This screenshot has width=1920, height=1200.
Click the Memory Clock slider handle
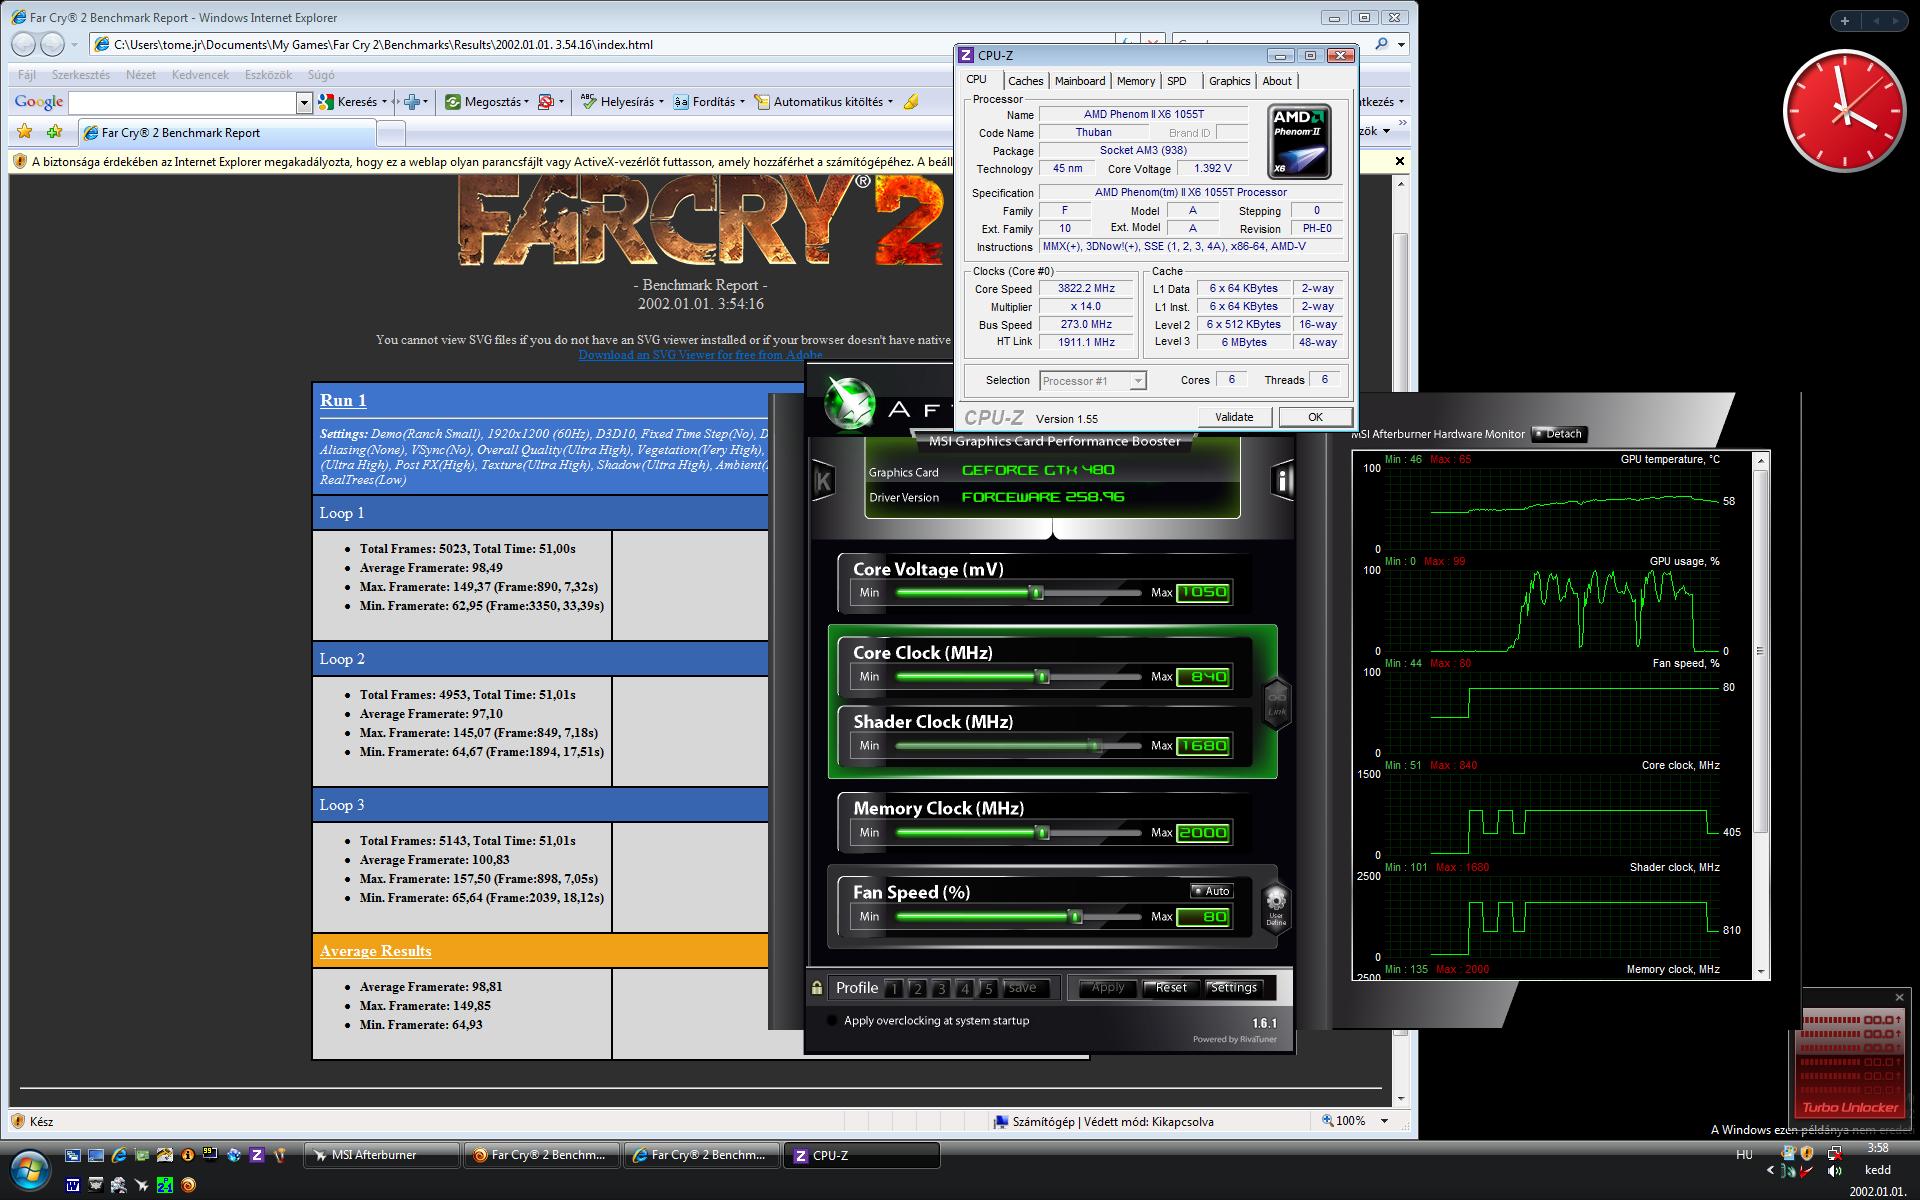[x=1043, y=833]
